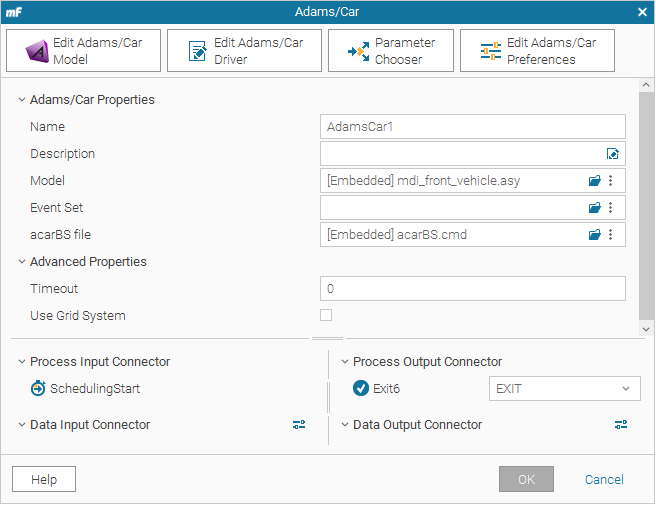The height and width of the screenshot is (505, 656).
Task: Browse folder for the Model file
Action: click(x=594, y=181)
